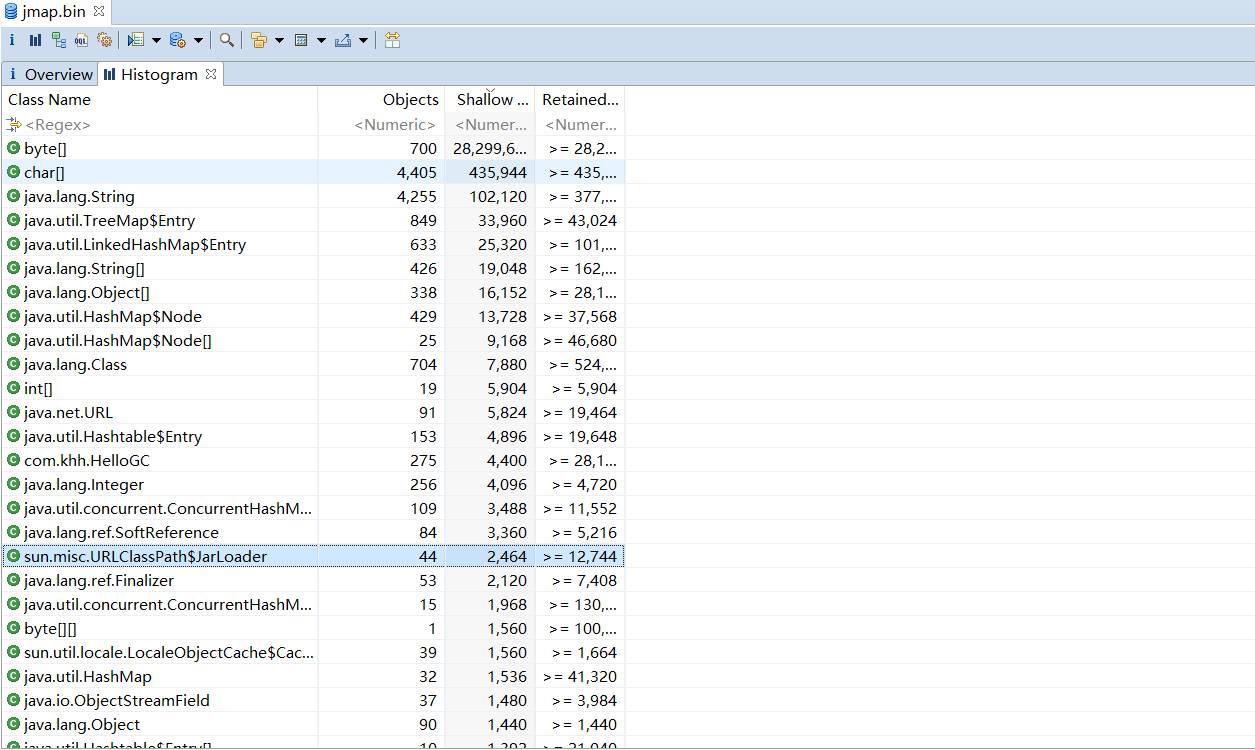Viewport: 1255px width, 750px height.
Task: Expand the Run Expert System Test dropdown arrow
Action: coord(156,40)
